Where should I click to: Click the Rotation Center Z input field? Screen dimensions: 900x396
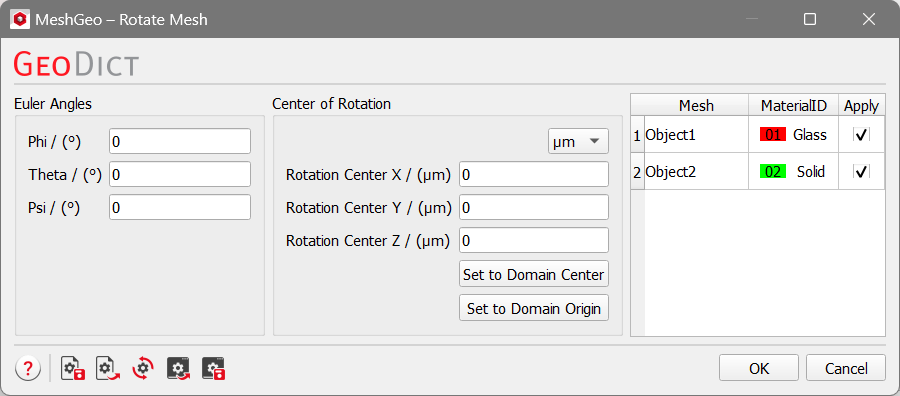534,240
